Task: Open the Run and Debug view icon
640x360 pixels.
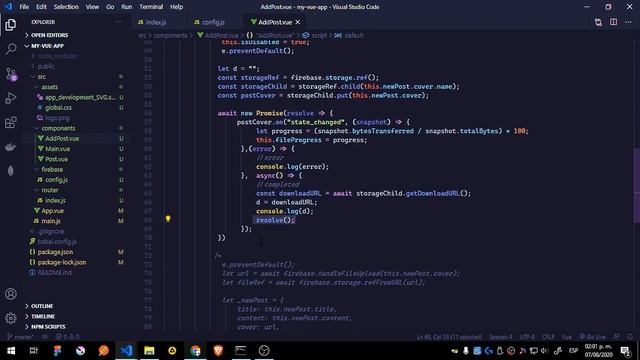Action: 11,98
